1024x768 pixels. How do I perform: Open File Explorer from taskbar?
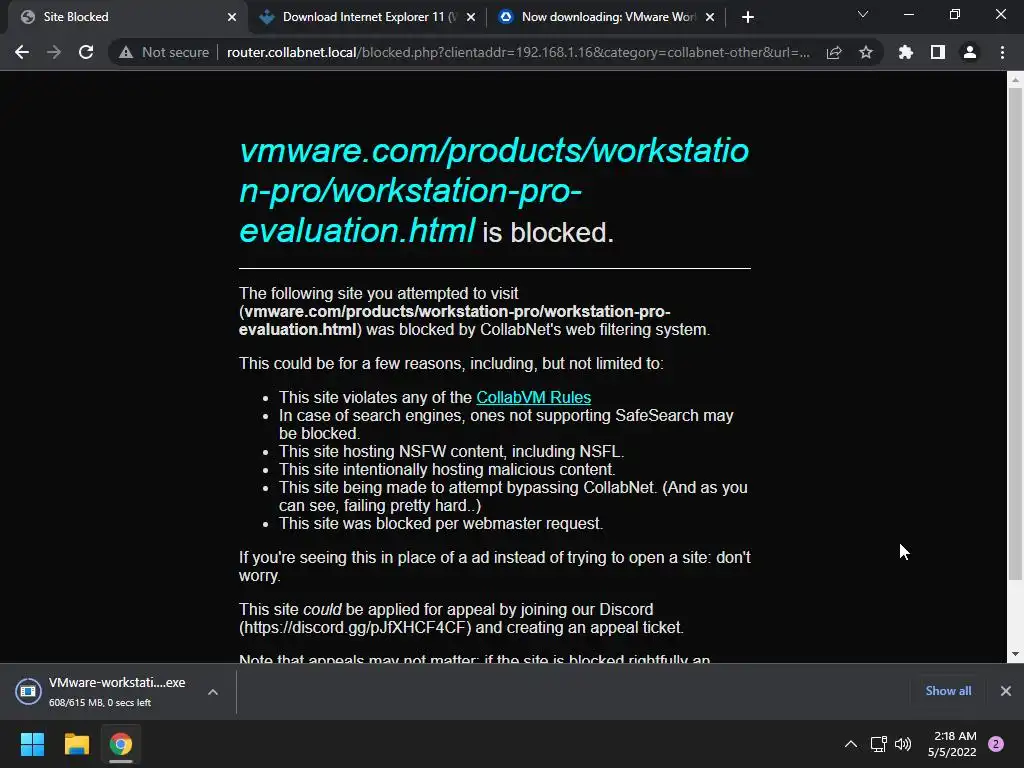[76, 744]
